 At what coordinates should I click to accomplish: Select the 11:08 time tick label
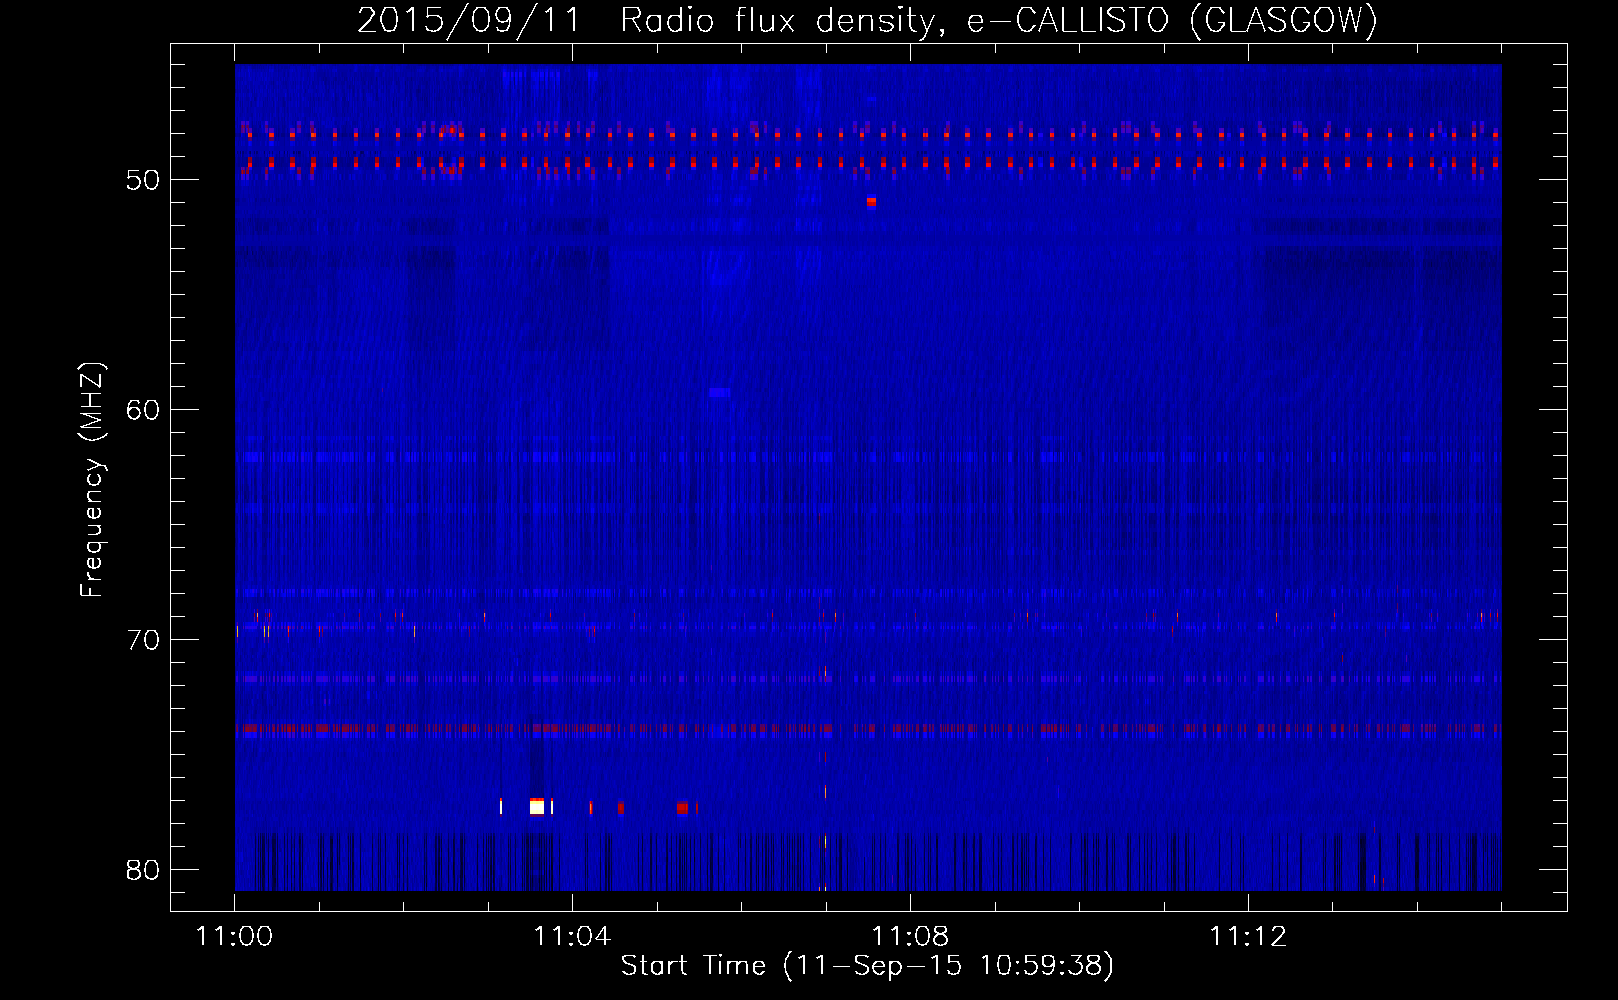[910, 937]
